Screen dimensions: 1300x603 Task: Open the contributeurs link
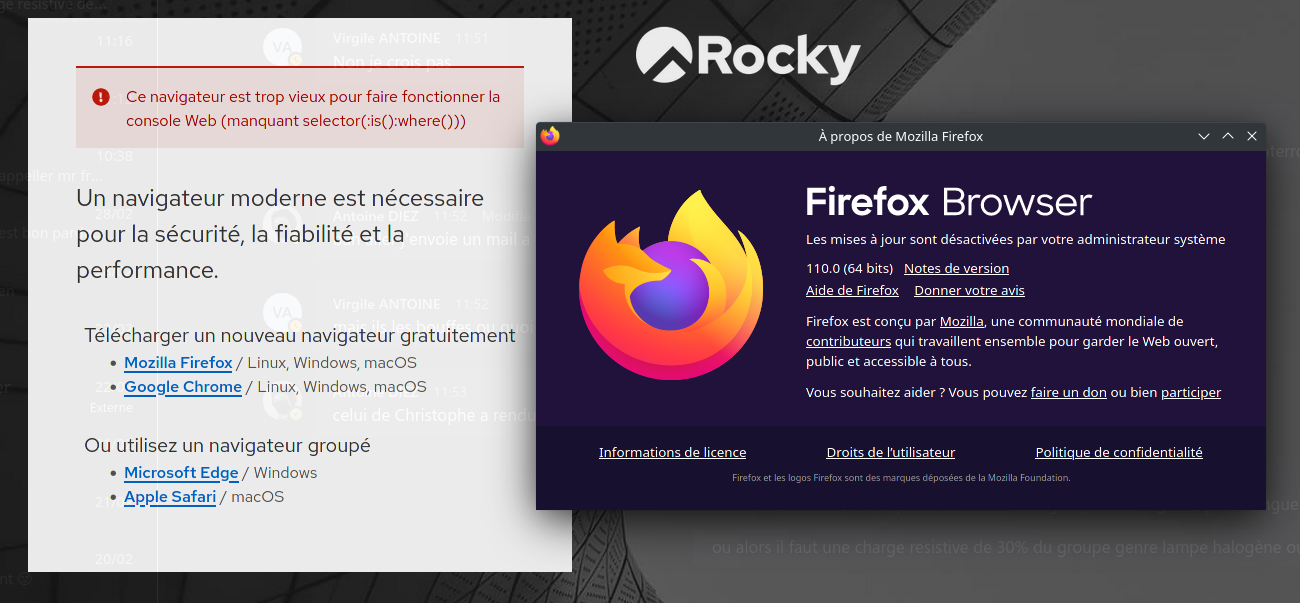[848, 341]
